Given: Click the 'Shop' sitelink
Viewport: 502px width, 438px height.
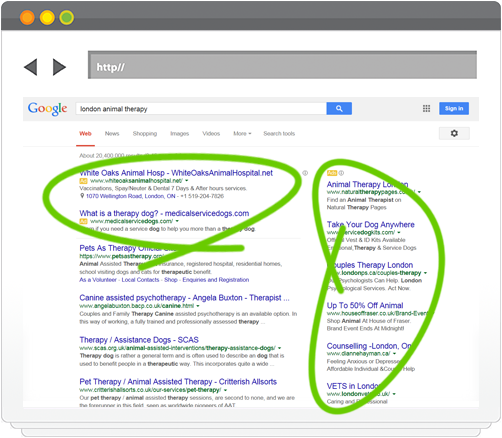Looking at the screenshot, I should pos(171,280).
